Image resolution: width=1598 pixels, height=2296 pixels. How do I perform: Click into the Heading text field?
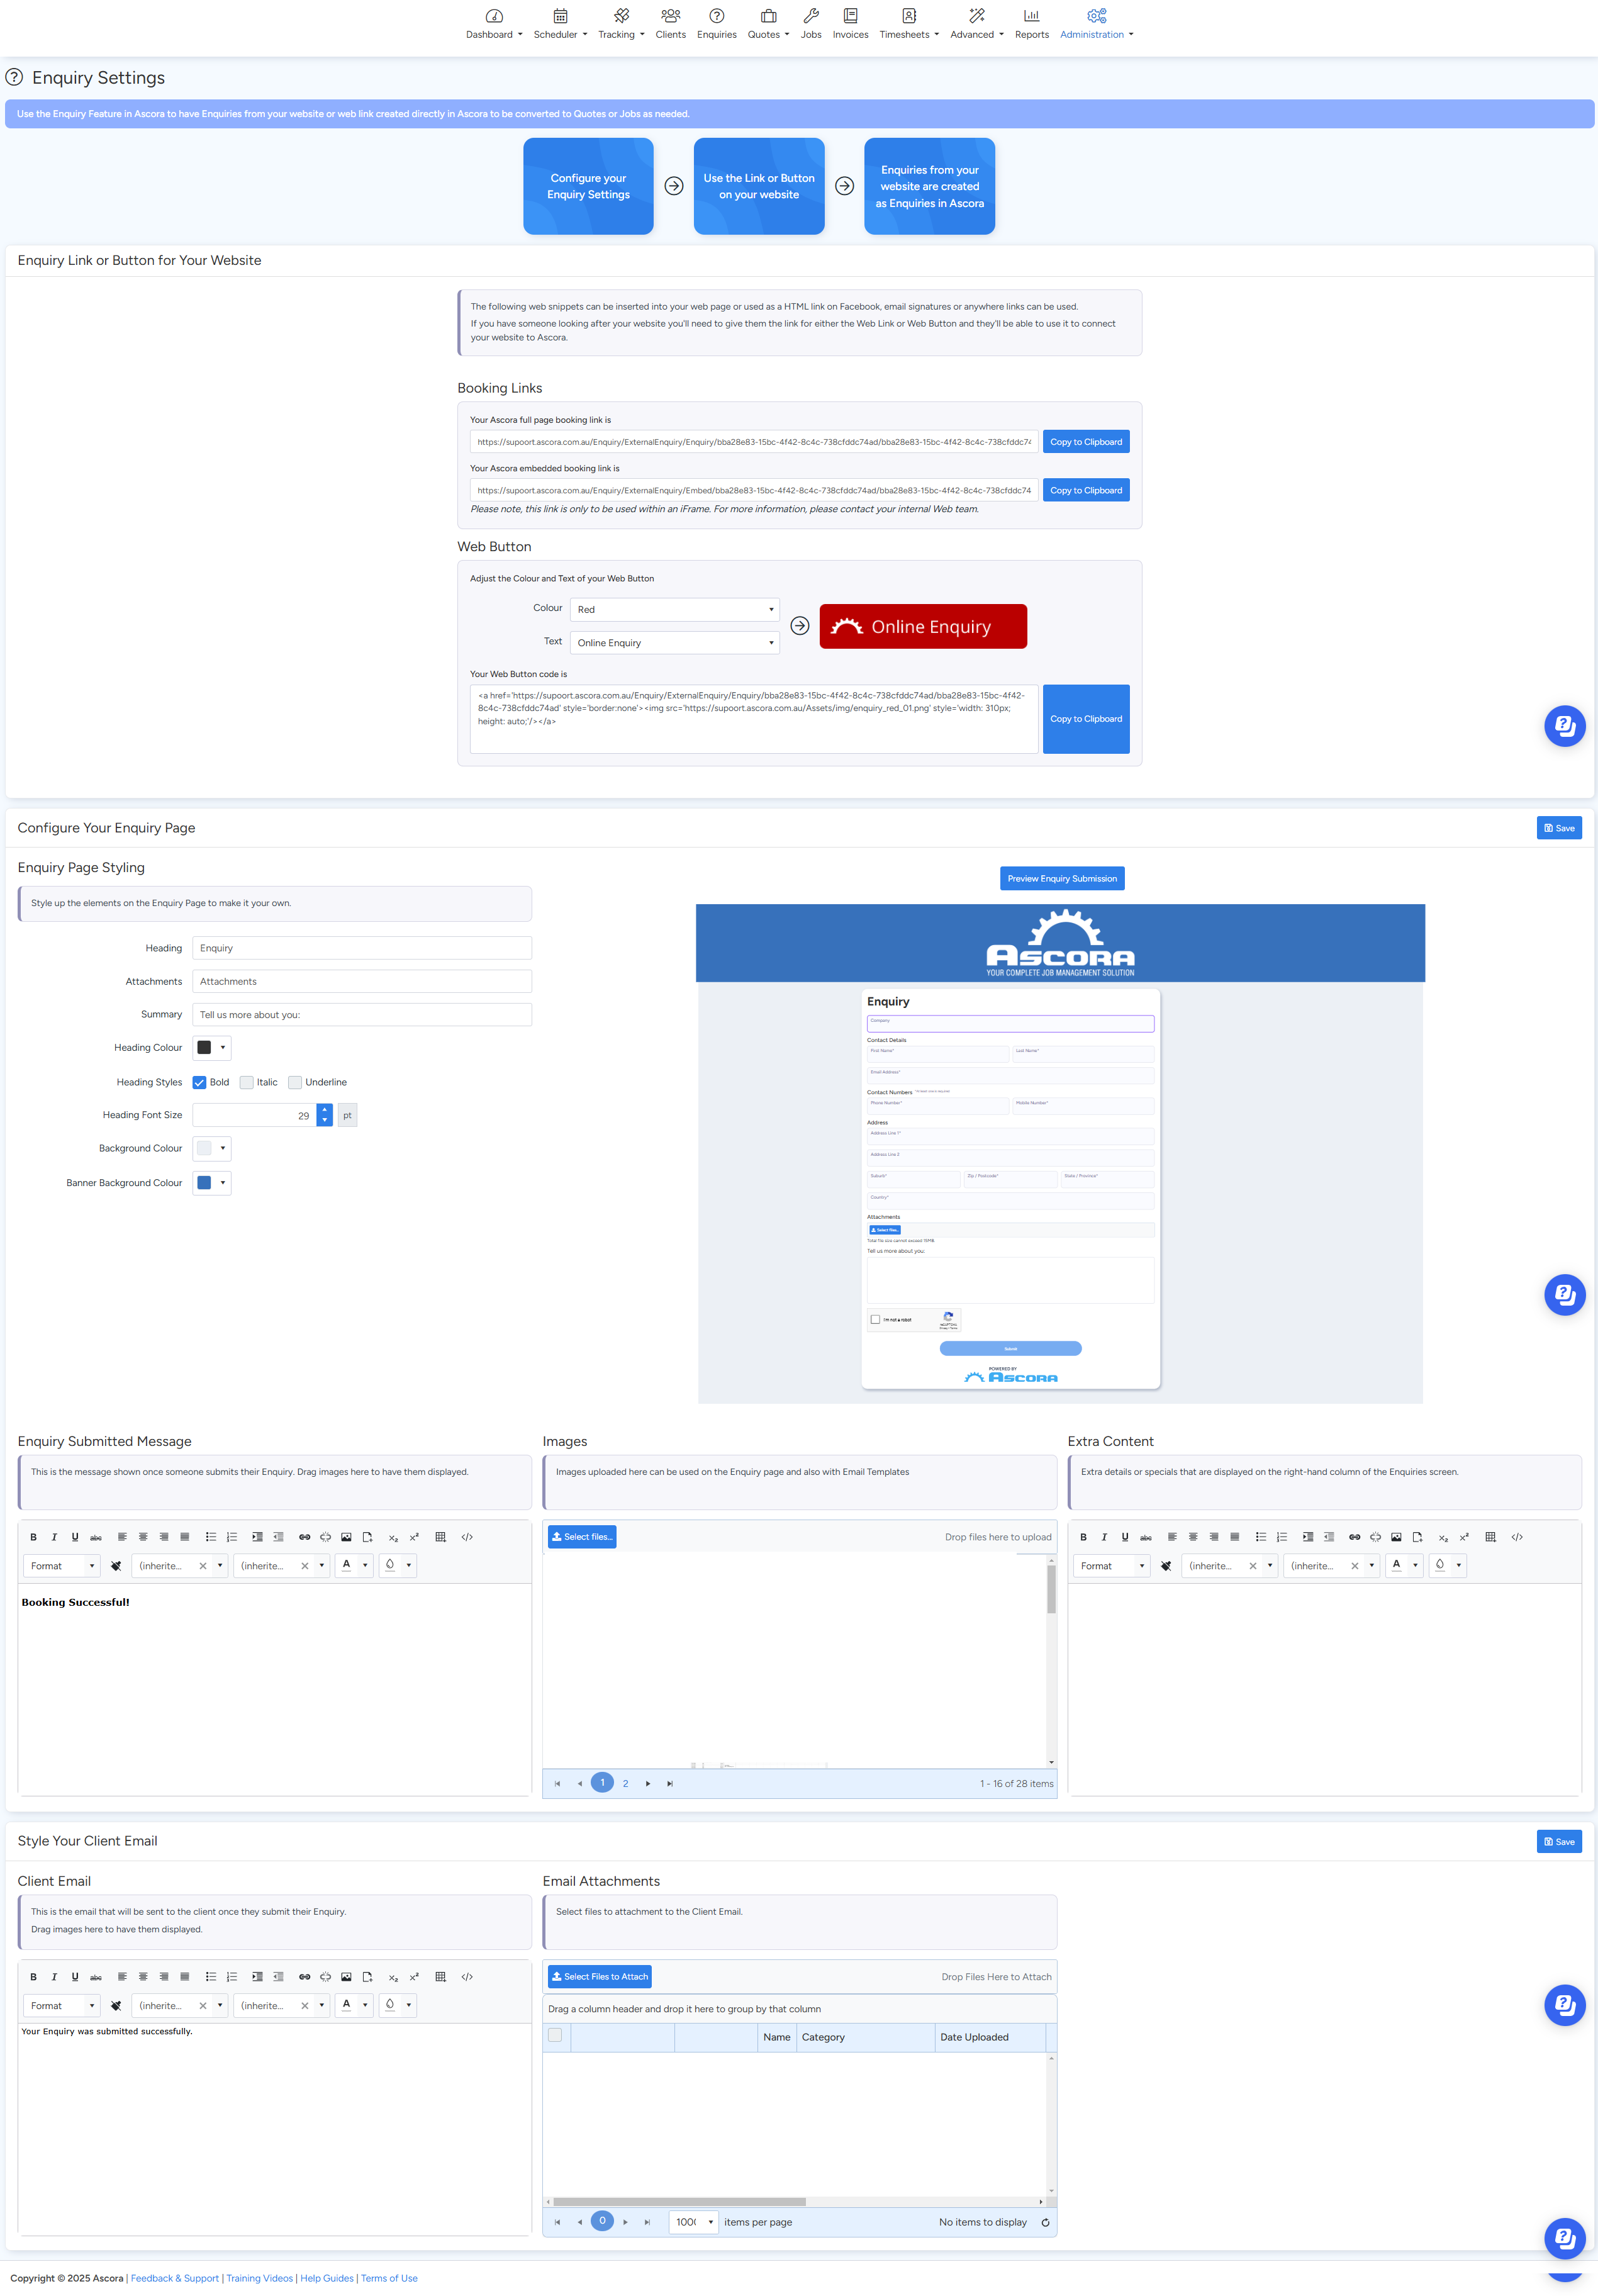(361, 948)
